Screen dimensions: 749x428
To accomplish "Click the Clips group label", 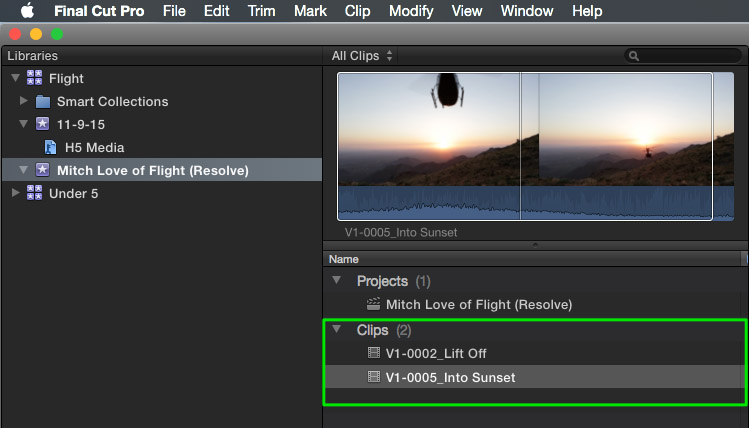I will click(x=372, y=330).
